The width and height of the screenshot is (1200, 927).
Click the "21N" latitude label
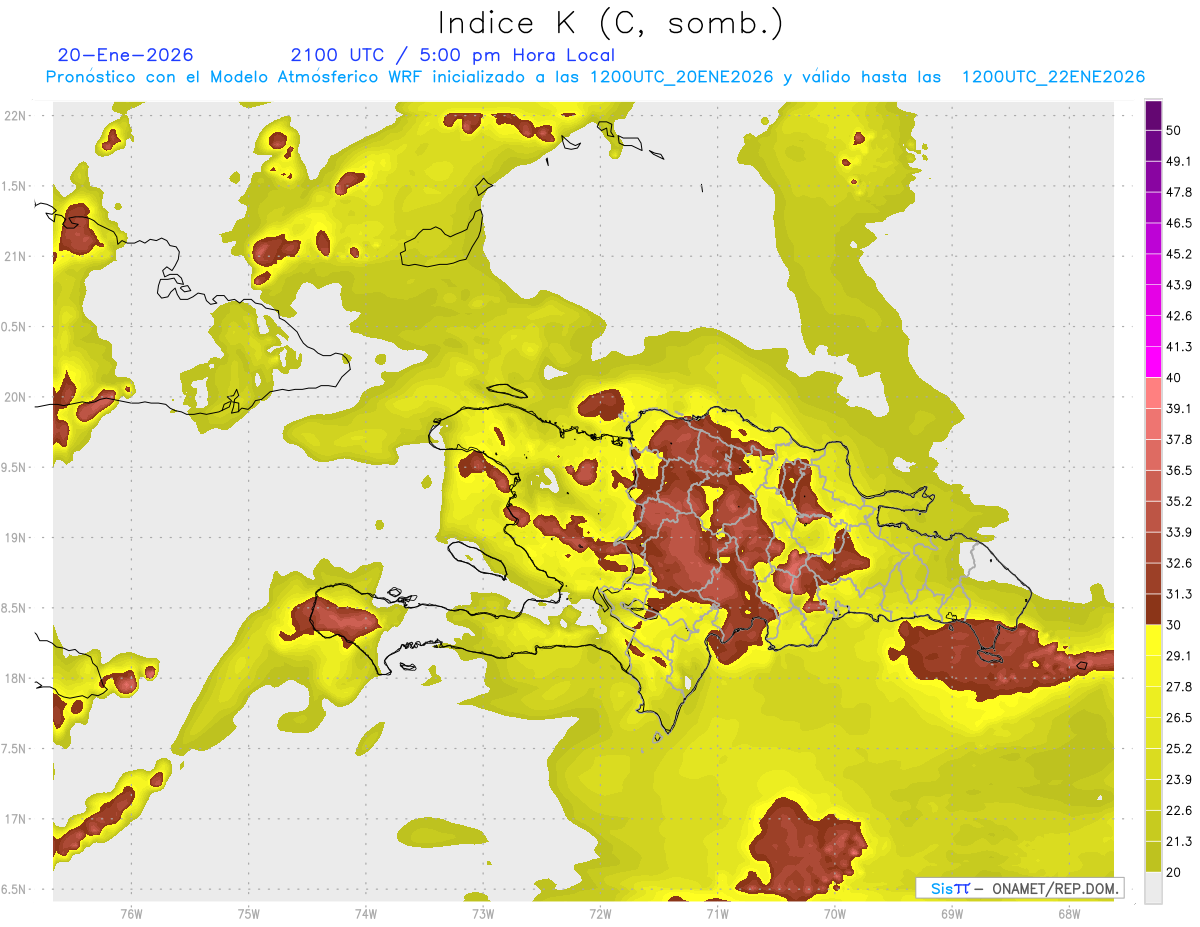point(15,257)
